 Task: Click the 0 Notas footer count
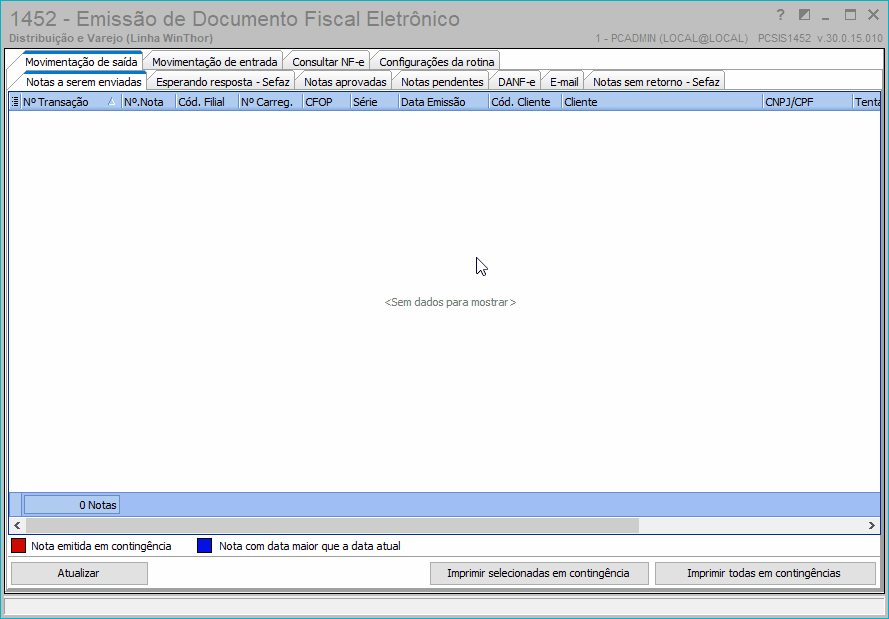tap(72, 504)
